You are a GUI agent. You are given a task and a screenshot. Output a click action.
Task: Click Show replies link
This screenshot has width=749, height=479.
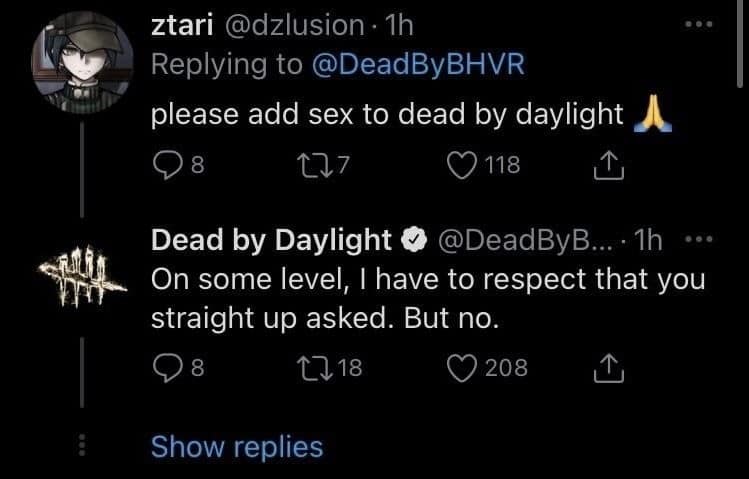237,447
